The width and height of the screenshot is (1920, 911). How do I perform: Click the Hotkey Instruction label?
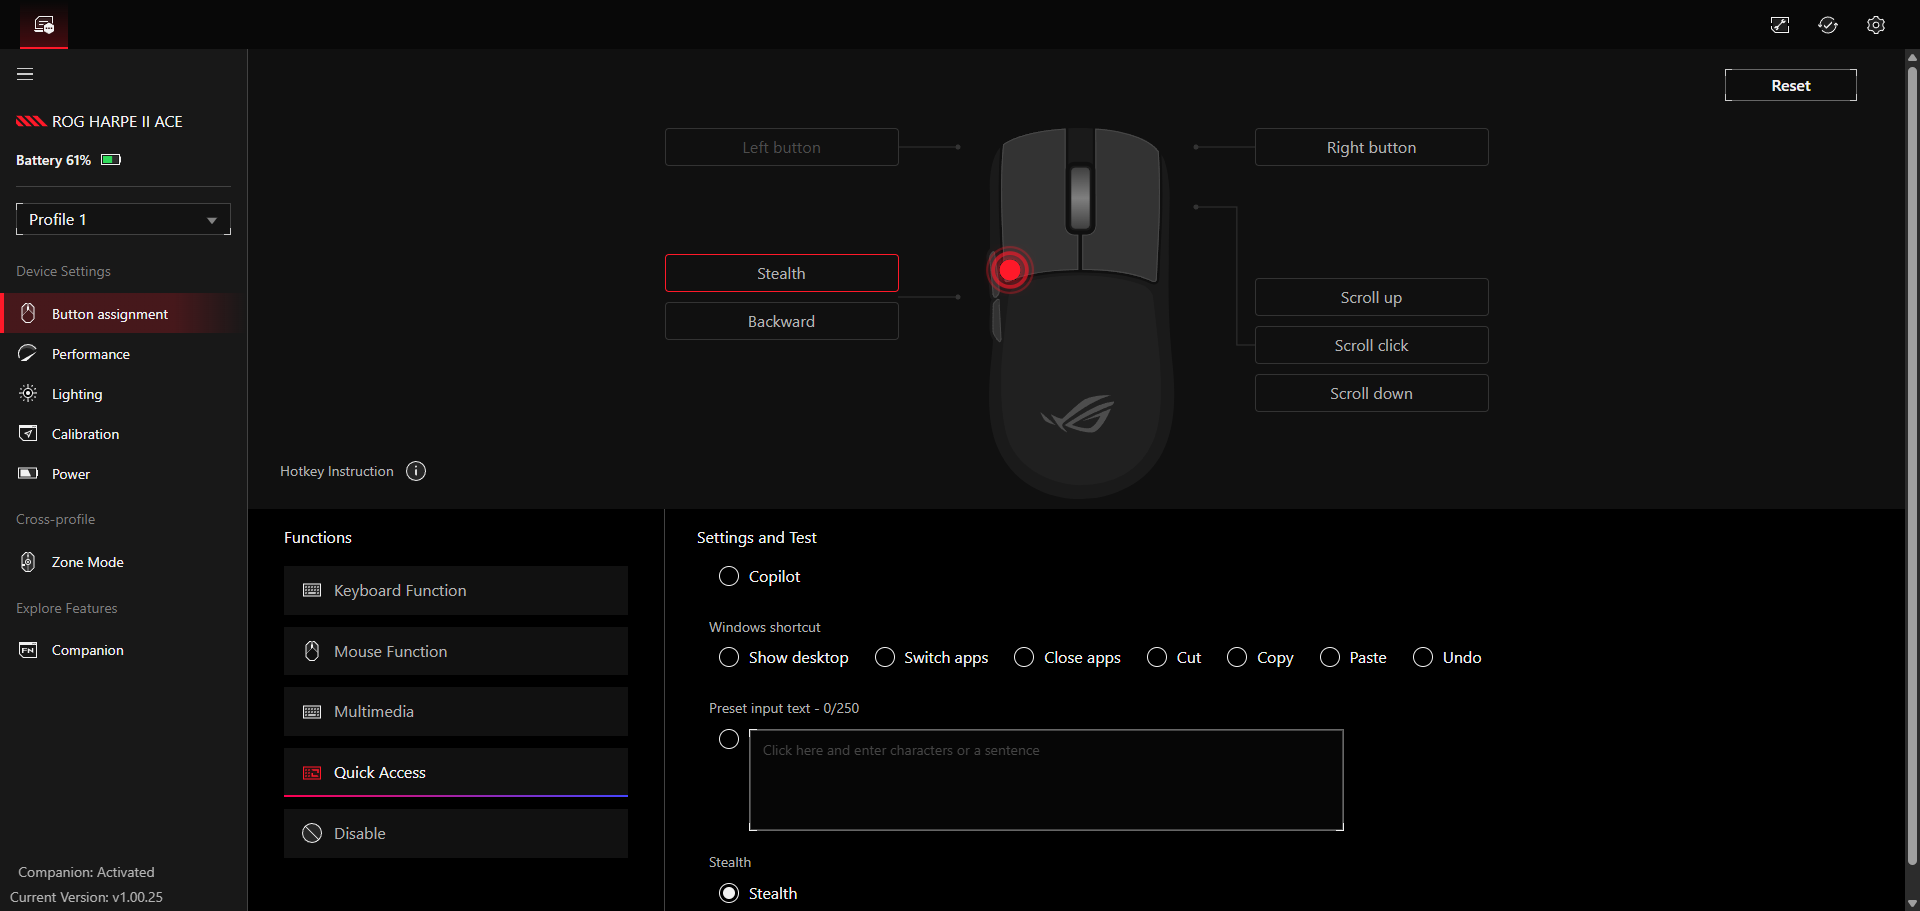point(337,471)
